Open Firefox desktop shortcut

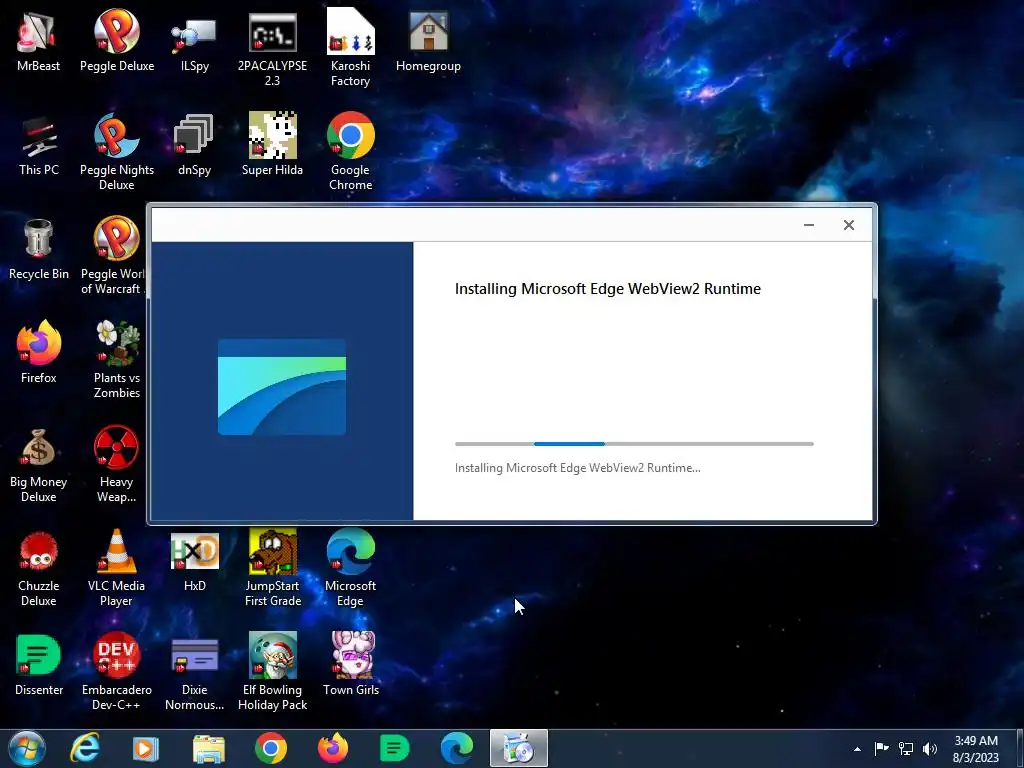pos(39,352)
